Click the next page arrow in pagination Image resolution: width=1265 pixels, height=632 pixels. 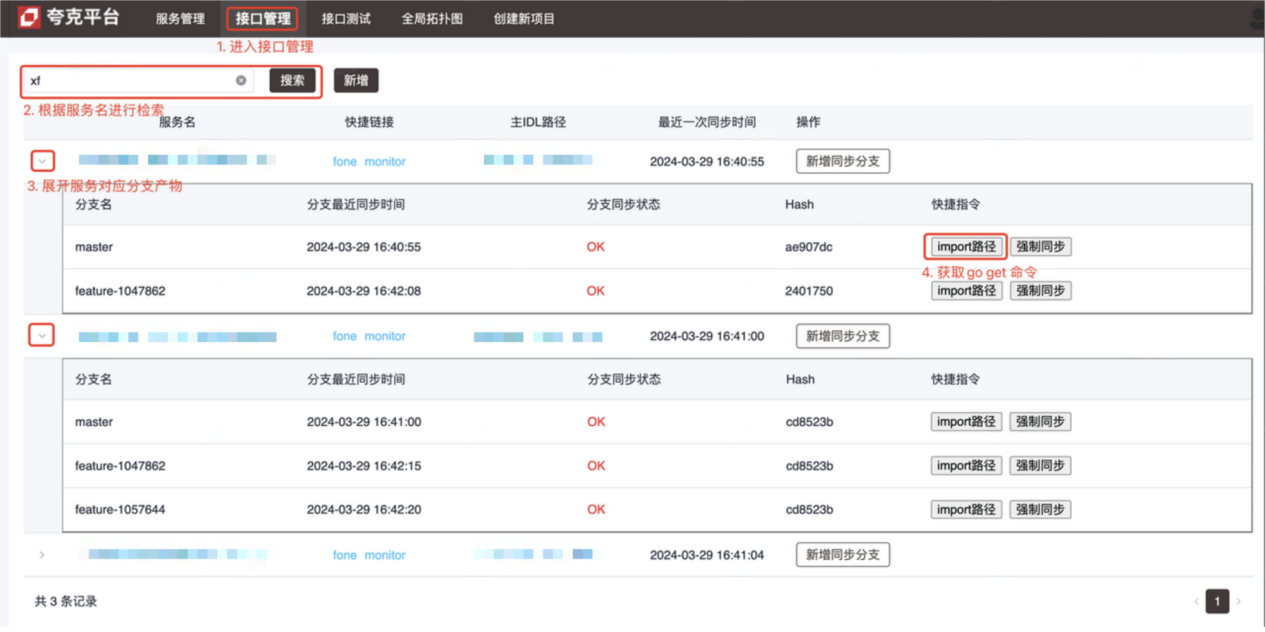(1237, 601)
